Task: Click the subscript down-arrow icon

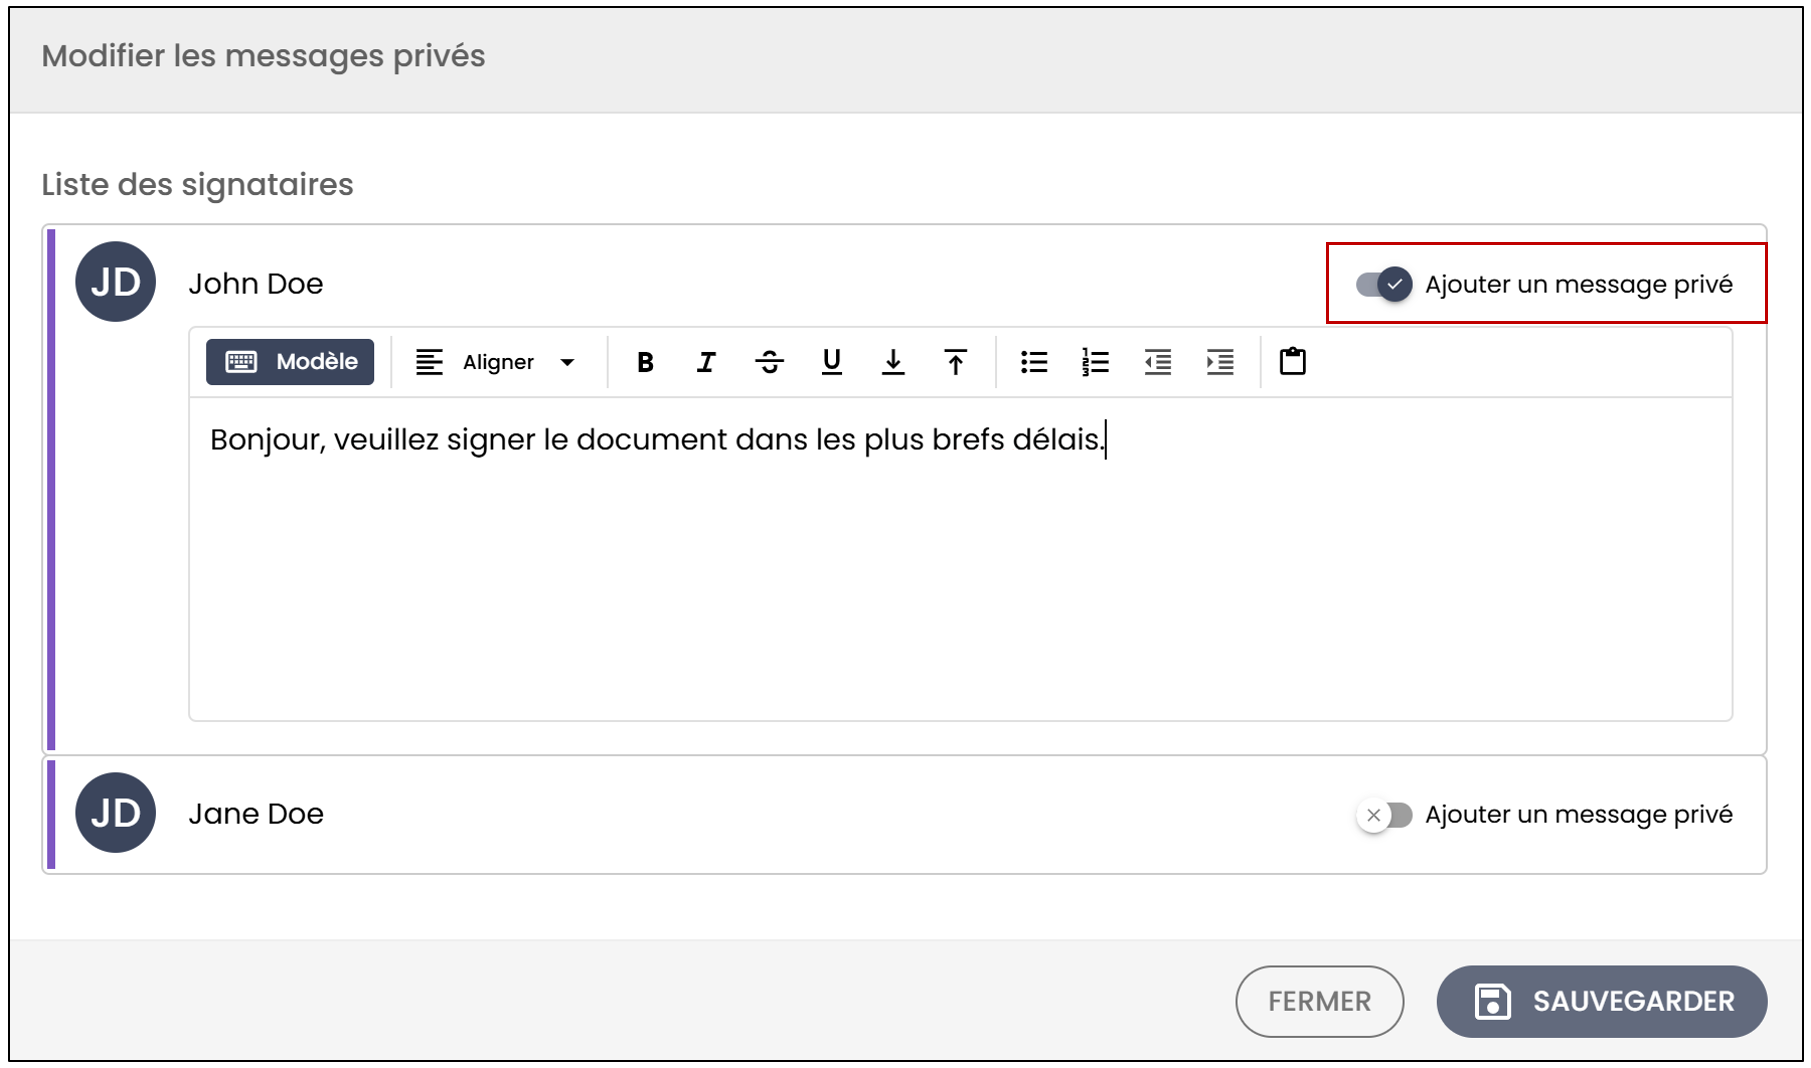Action: (893, 362)
